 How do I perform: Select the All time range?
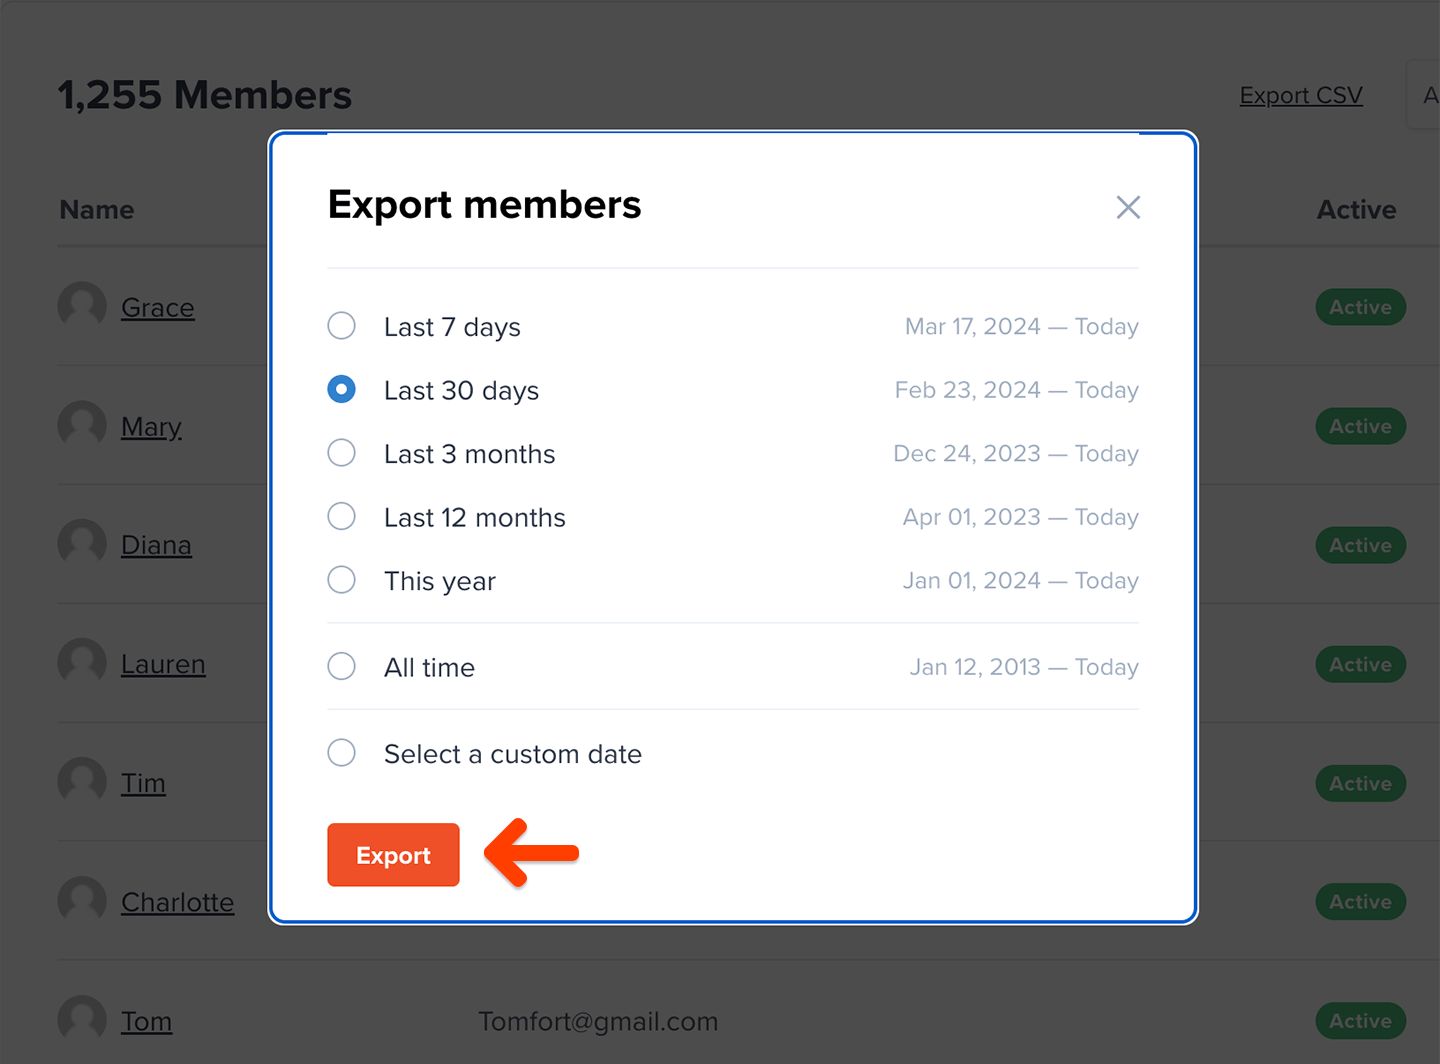point(341,666)
